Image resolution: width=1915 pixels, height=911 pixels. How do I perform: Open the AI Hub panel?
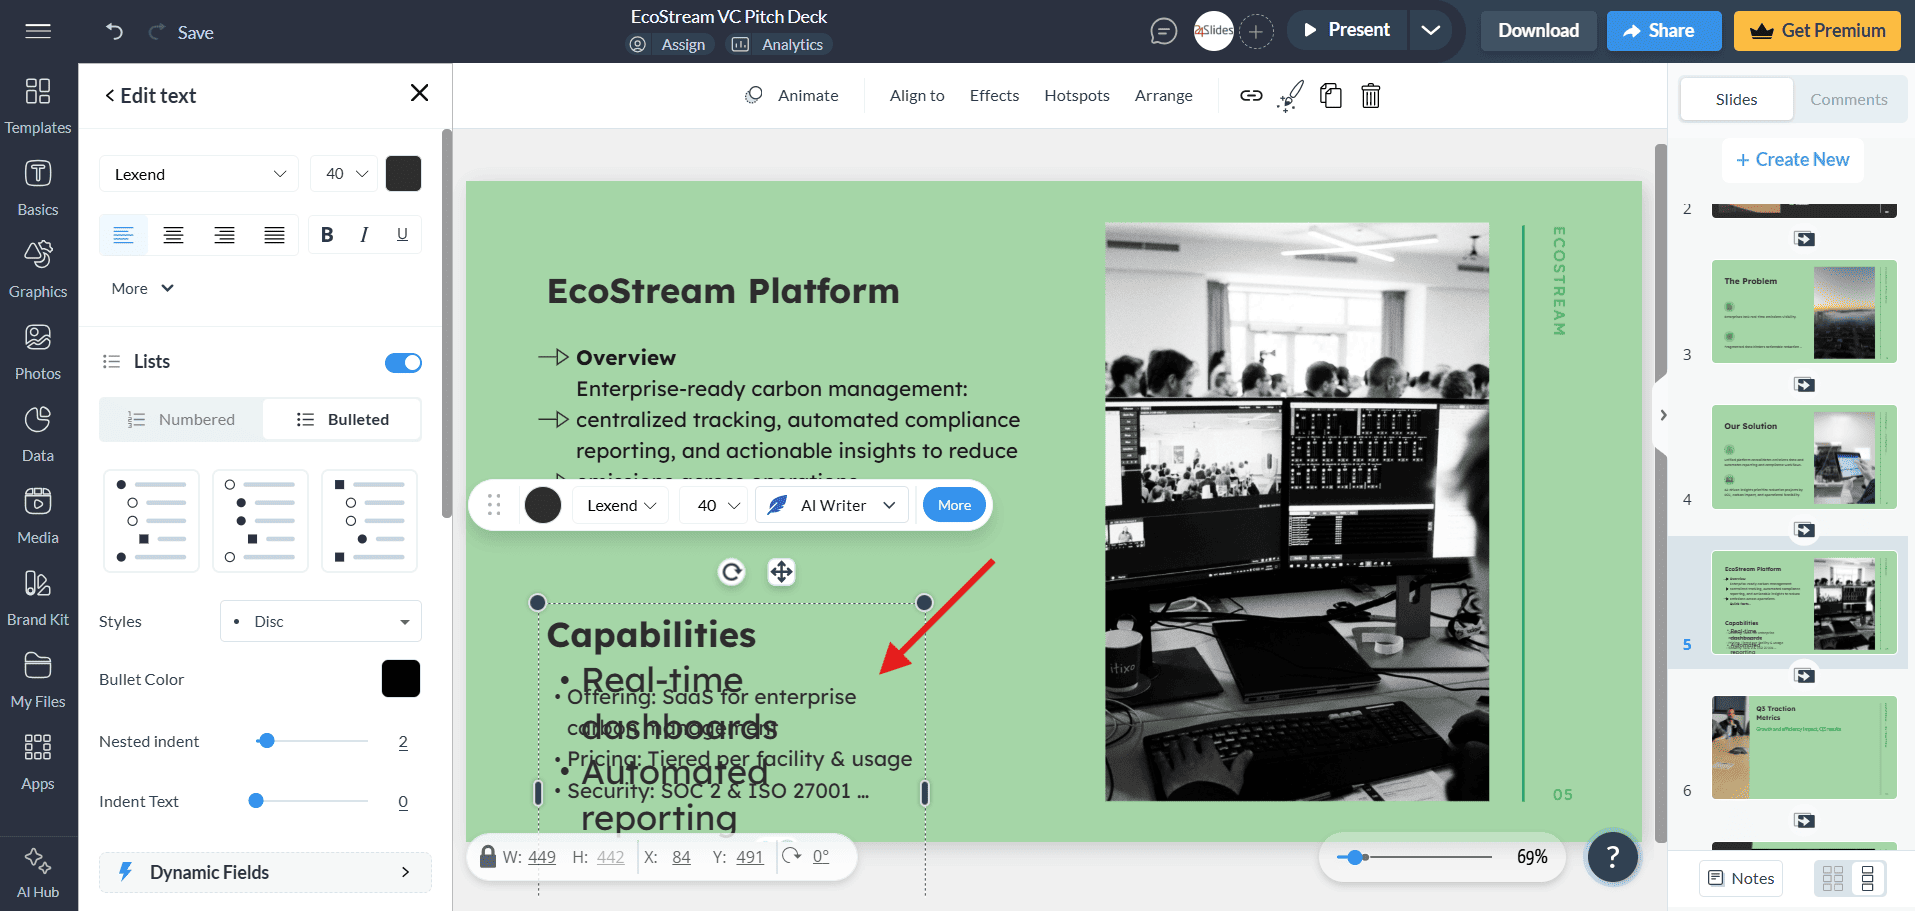click(x=38, y=873)
